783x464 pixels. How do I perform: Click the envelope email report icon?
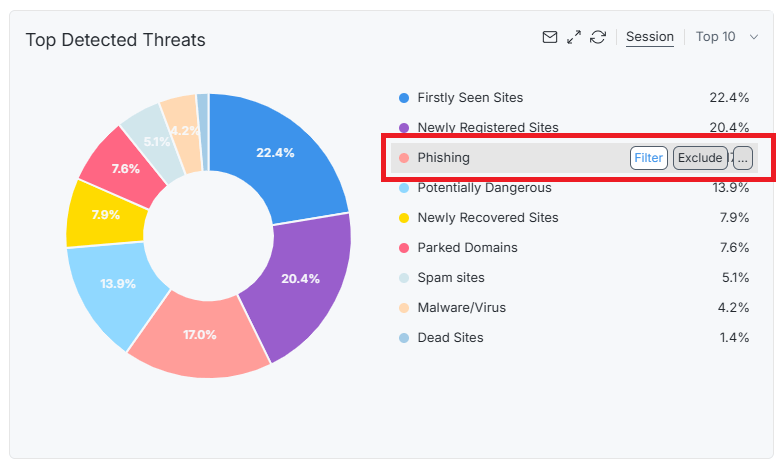tap(550, 37)
